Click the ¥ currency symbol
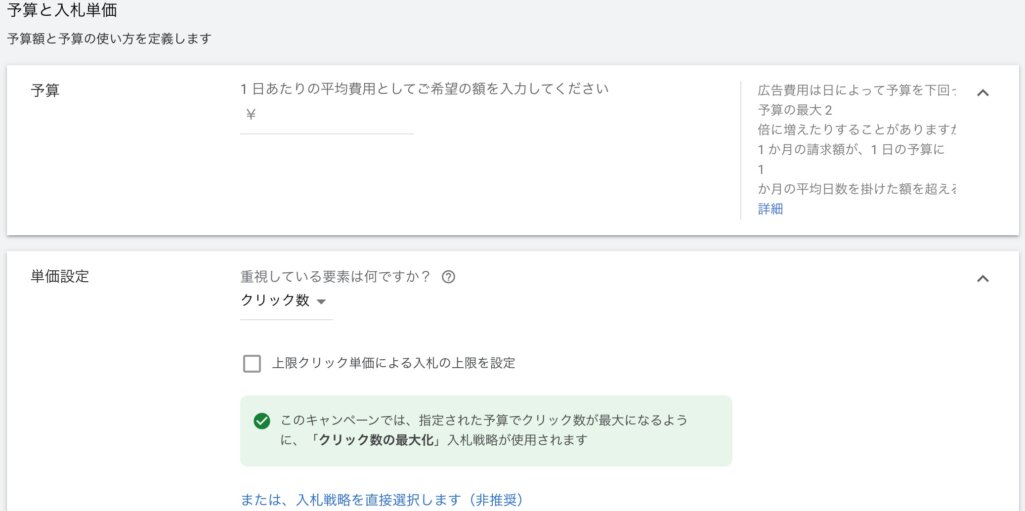This screenshot has height=511, width=1025. 250,114
